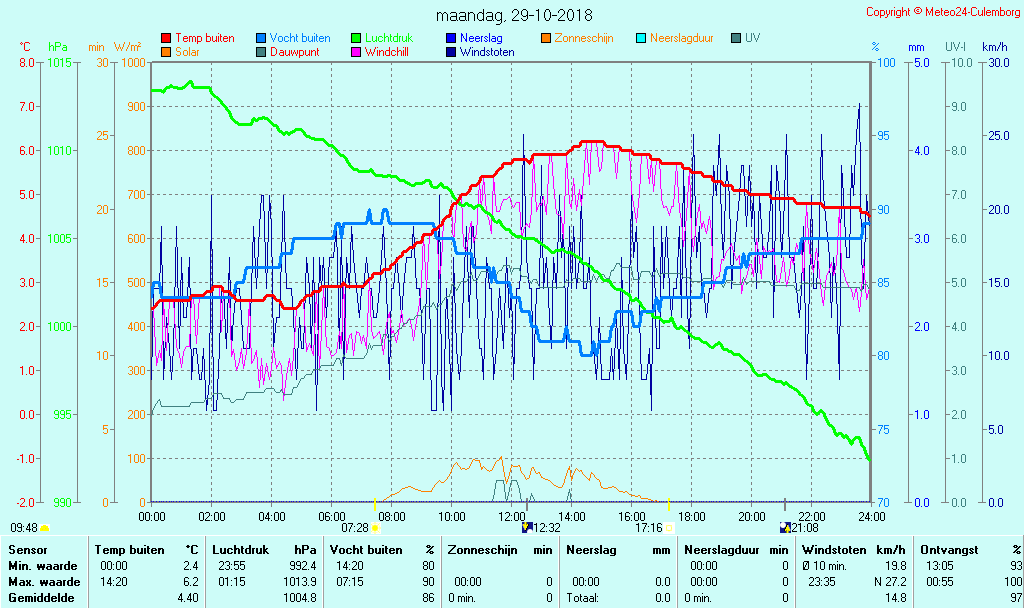Select the cyan Neerslagduur legend swatch

(641, 38)
